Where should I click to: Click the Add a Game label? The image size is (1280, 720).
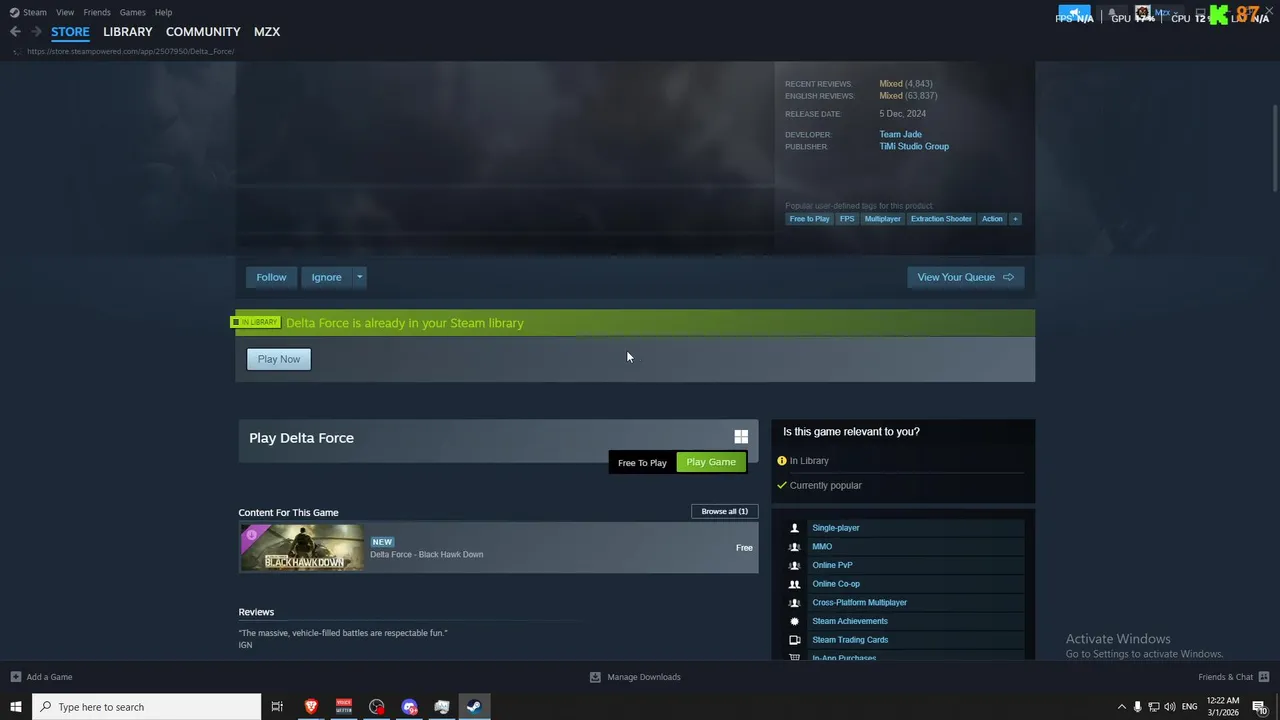(49, 677)
